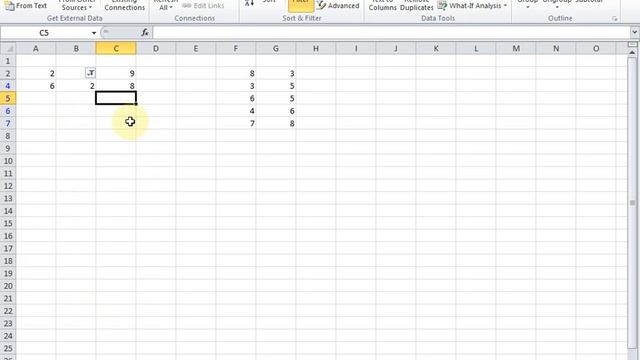The image size is (640, 360).
Task: Select cell C2 containing 9
Action: tap(116, 73)
